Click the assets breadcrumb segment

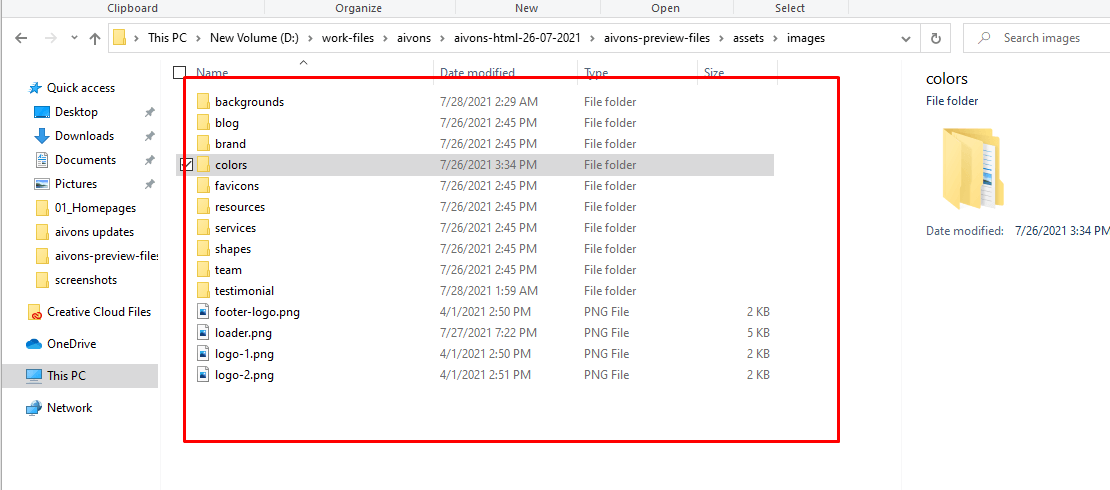coord(749,38)
